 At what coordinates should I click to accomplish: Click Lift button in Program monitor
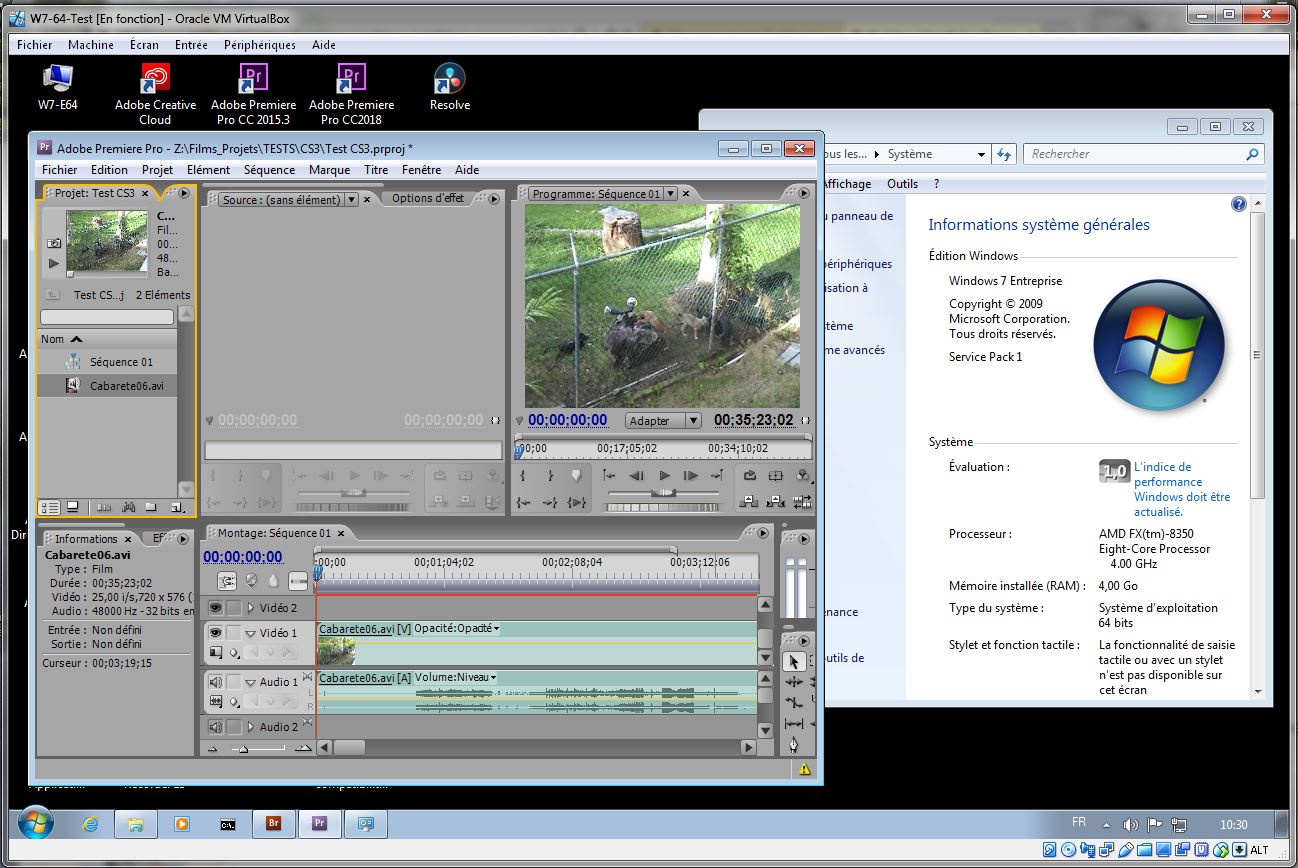749,502
